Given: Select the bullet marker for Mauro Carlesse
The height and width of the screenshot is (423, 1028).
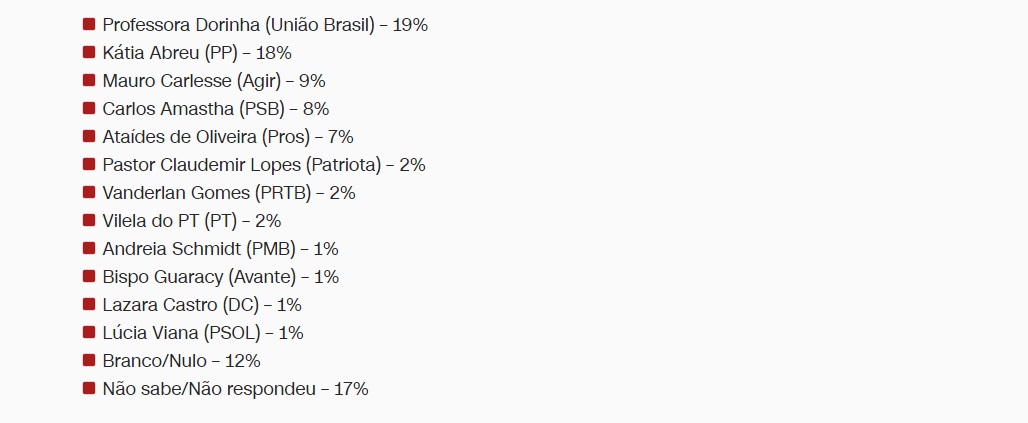Looking at the screenshot, I should pos(89,80).
